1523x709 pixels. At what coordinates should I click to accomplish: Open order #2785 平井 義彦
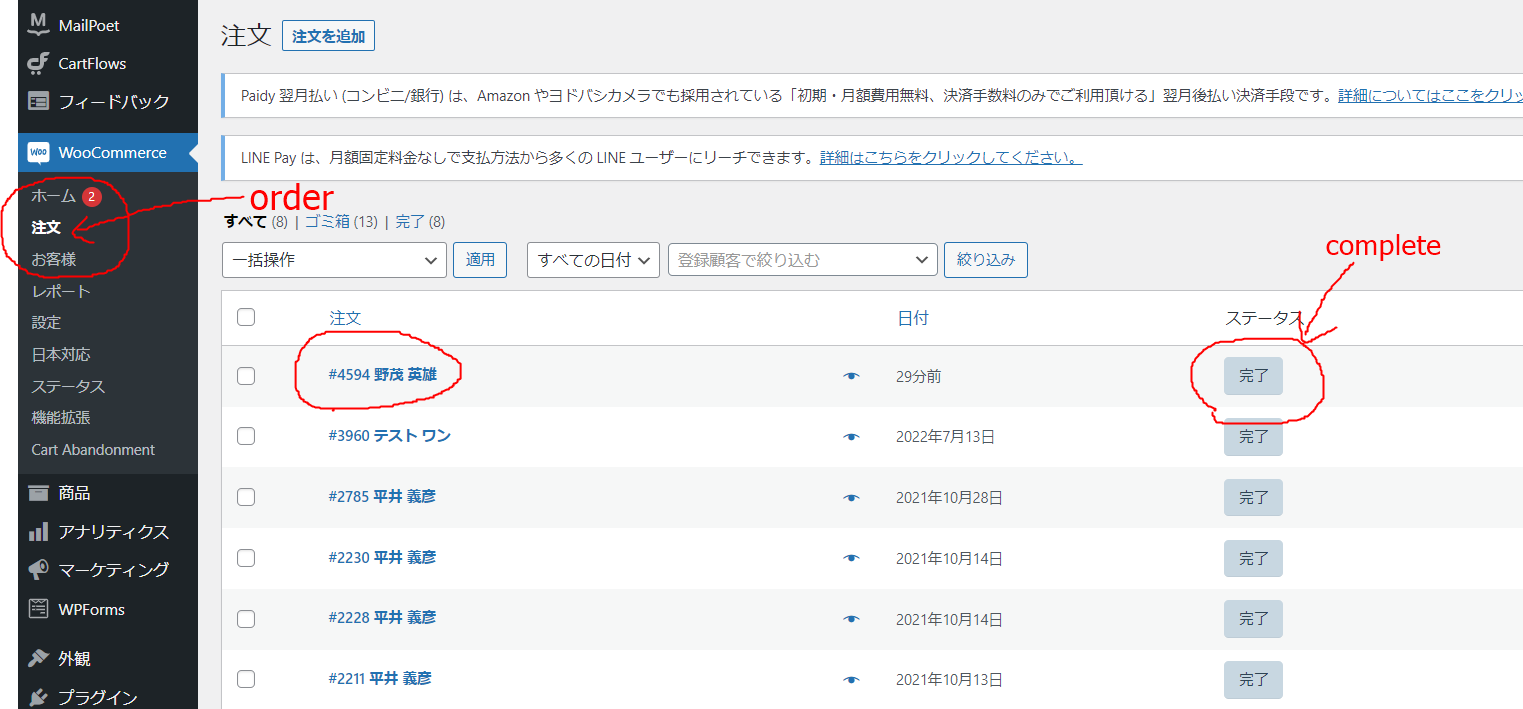[x=382, y=496]
